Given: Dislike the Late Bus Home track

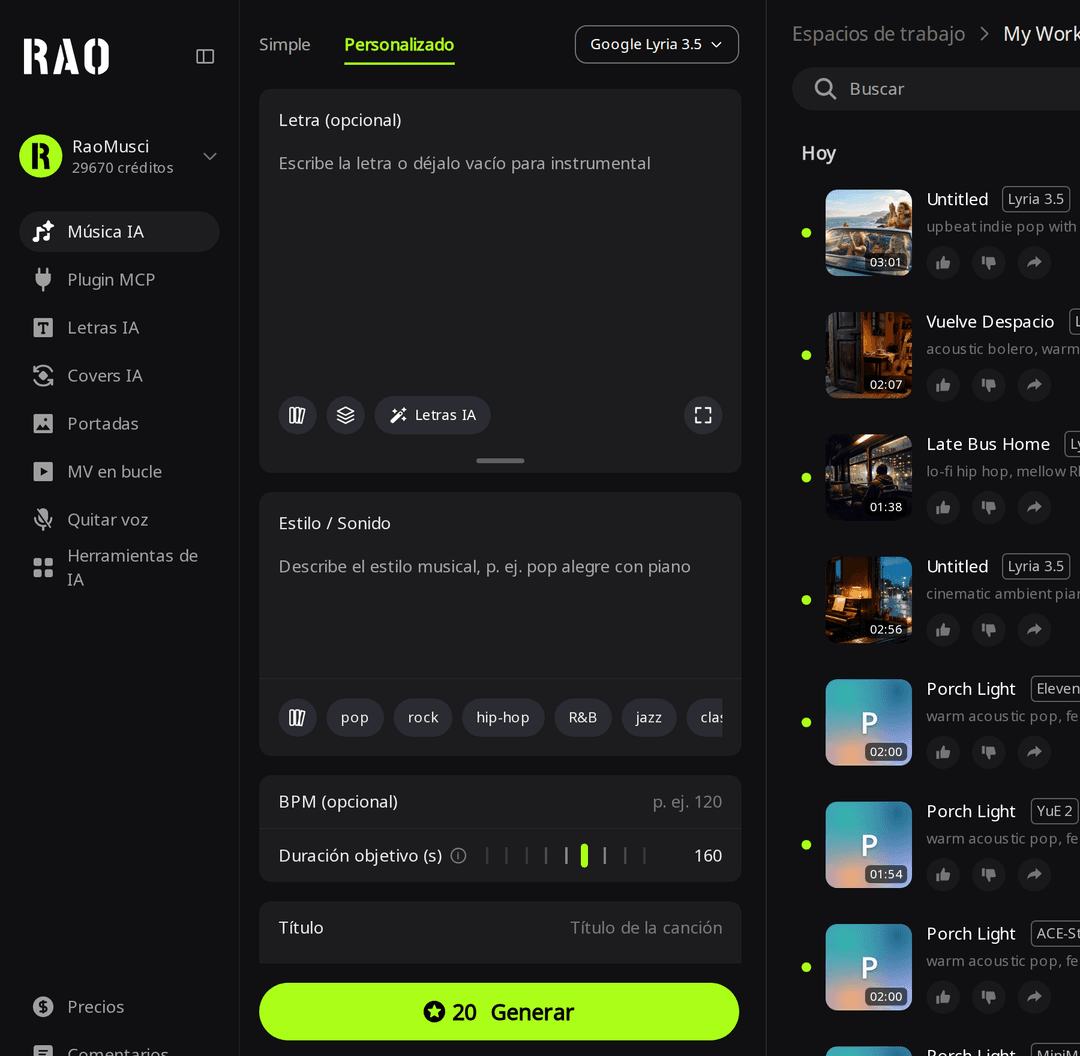Looking at the screenshot, I should click(x=988, y=508).
